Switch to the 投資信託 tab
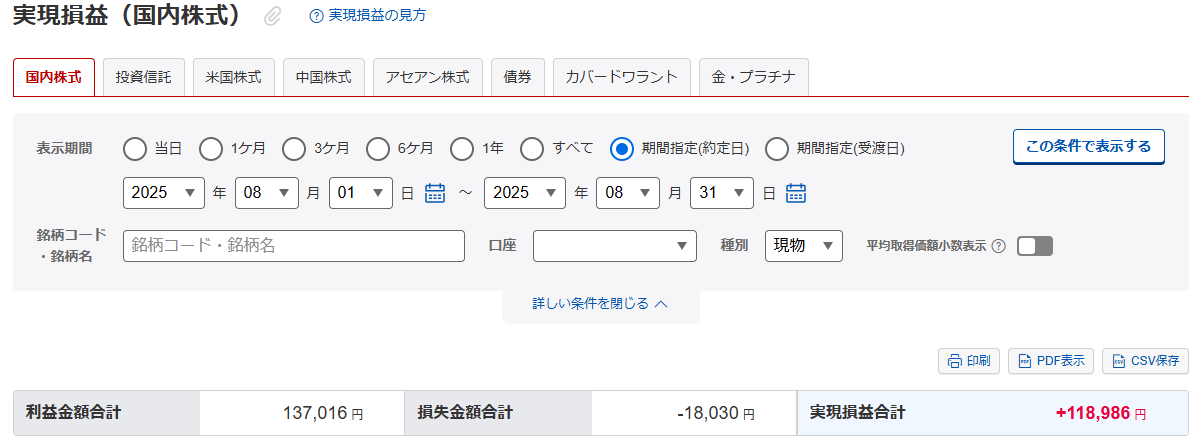Image resolution: width=1194 pixels, height=442 pixels. click(x=143, y=77)
